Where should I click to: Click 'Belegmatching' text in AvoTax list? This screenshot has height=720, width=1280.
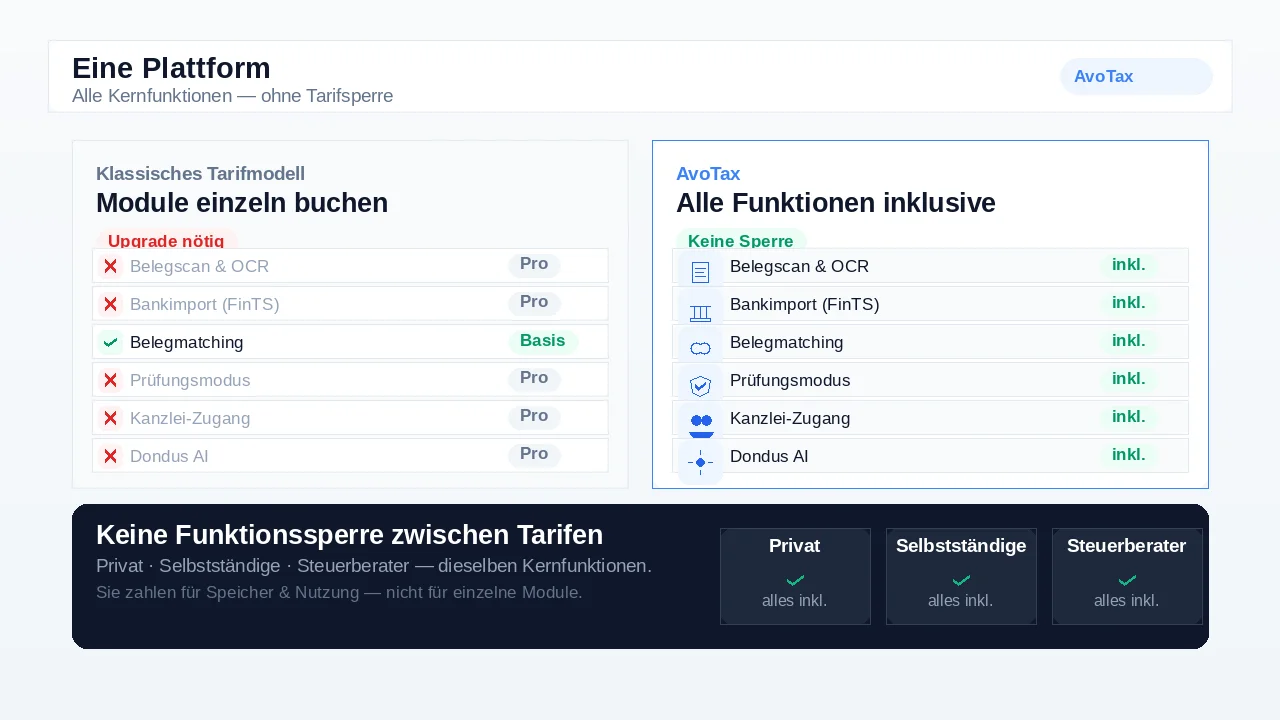point(787,342)
